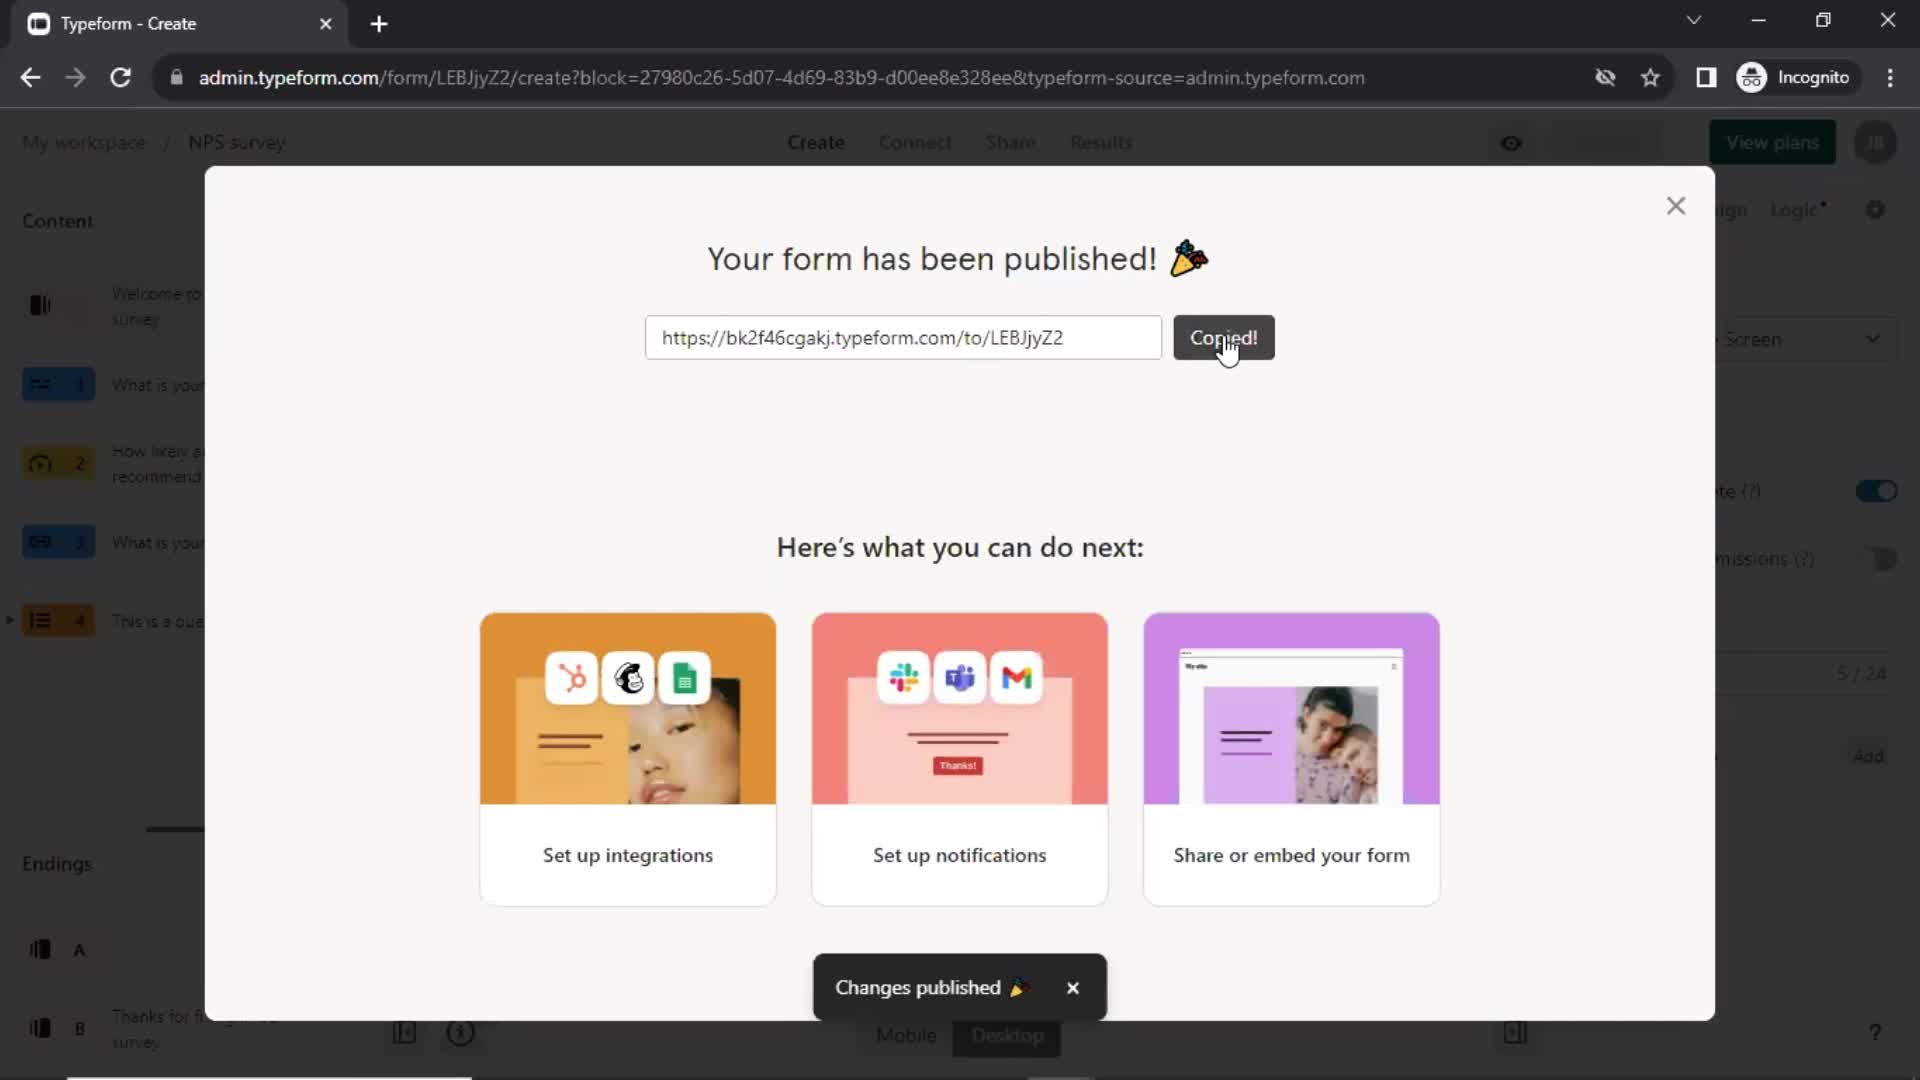The width and height of the screenshot is (1920, 1080).
Task: Click the info icon below preview
Action: coord(460,1033)
